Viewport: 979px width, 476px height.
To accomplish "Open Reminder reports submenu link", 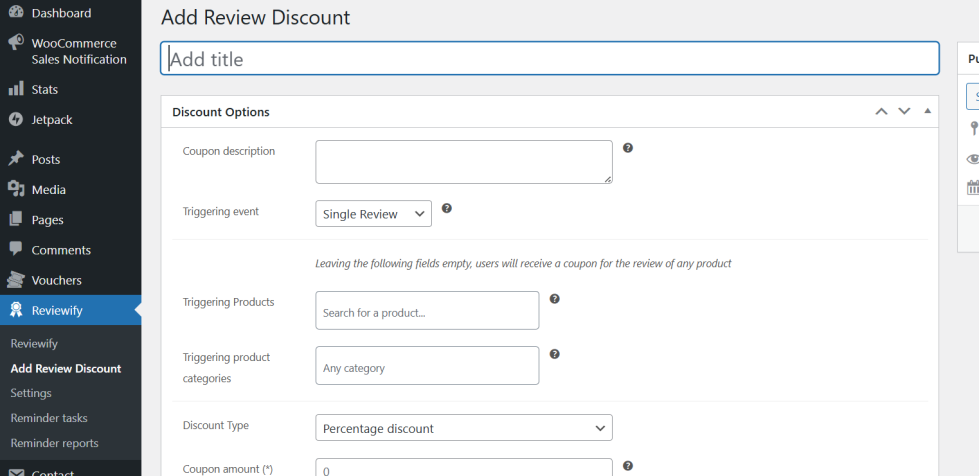I will (x=54, y=443).
